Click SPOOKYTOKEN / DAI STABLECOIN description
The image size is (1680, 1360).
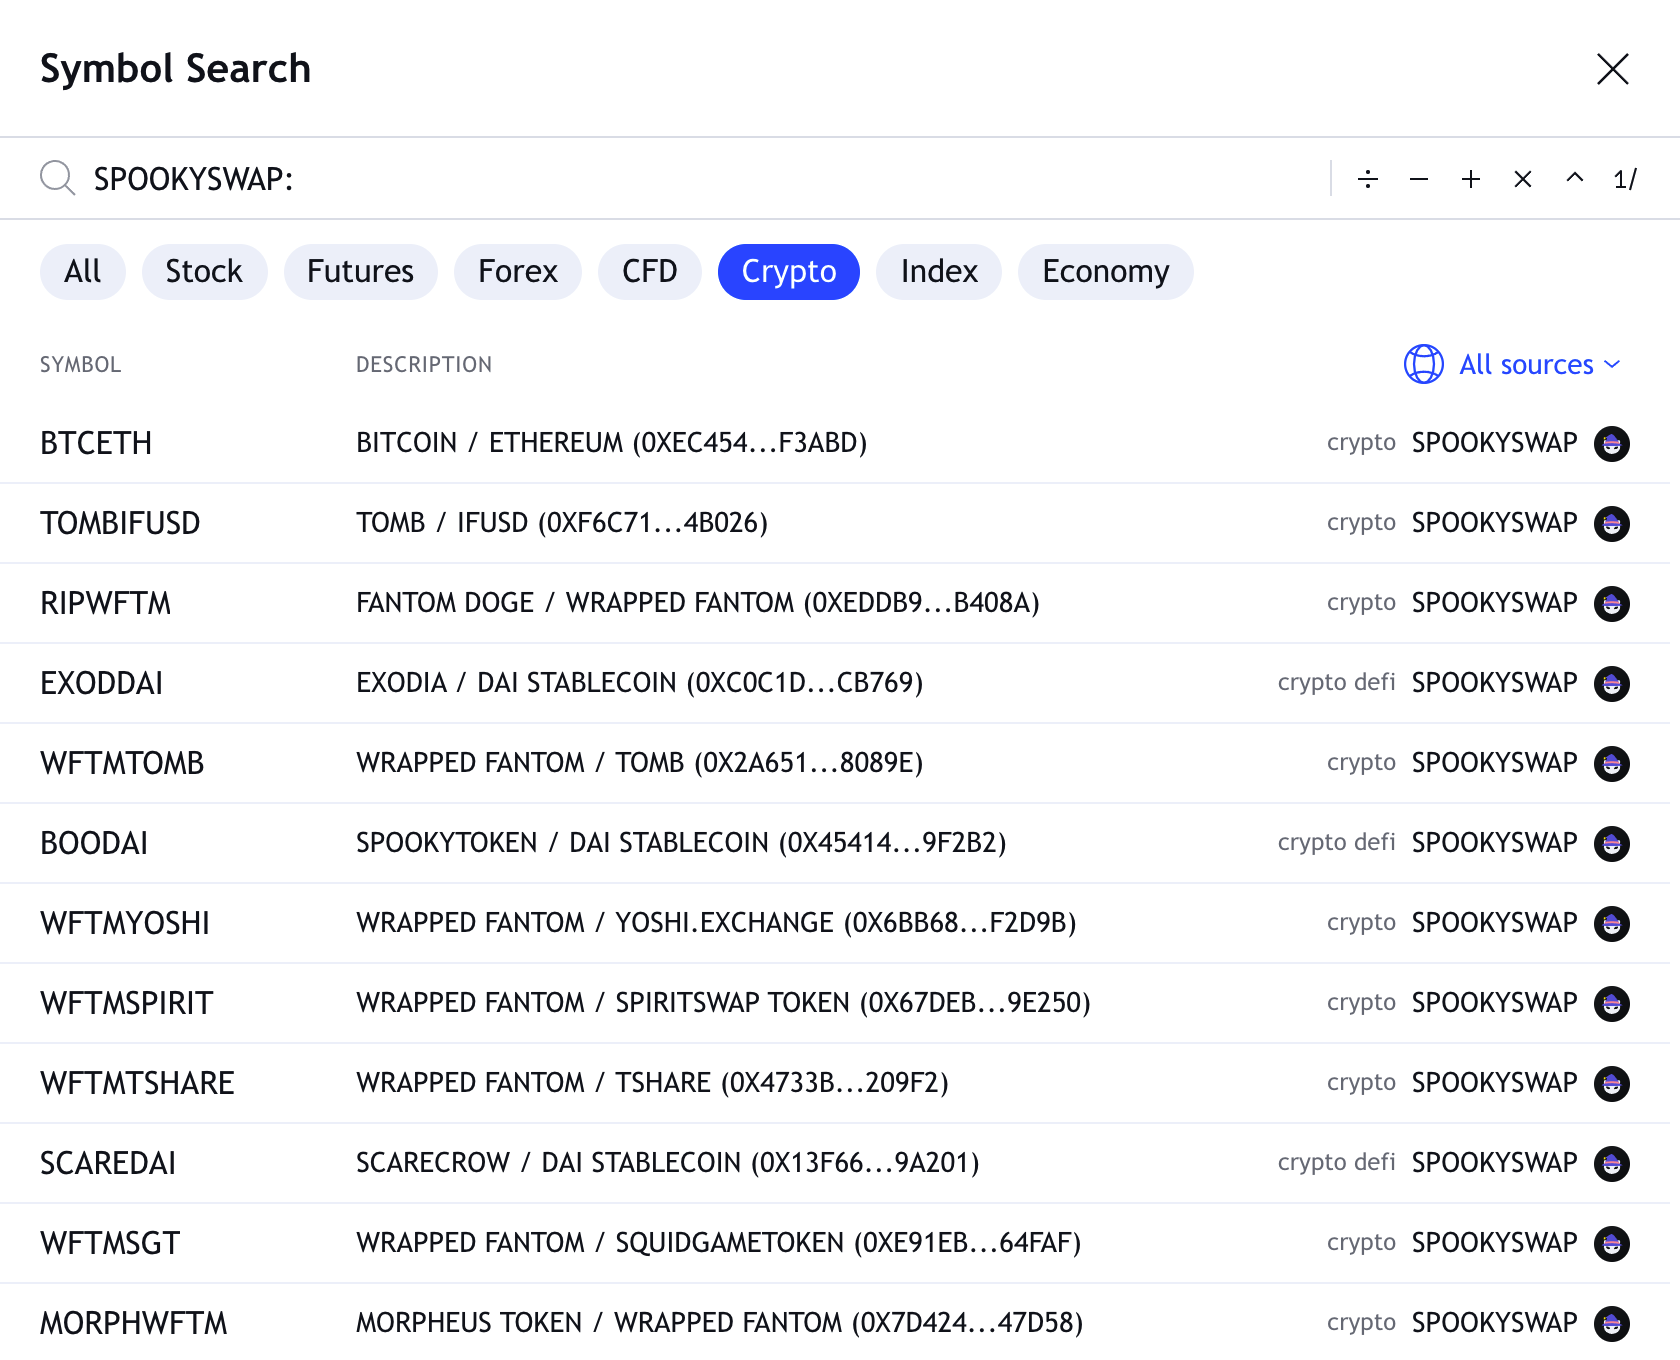[681, 843]
